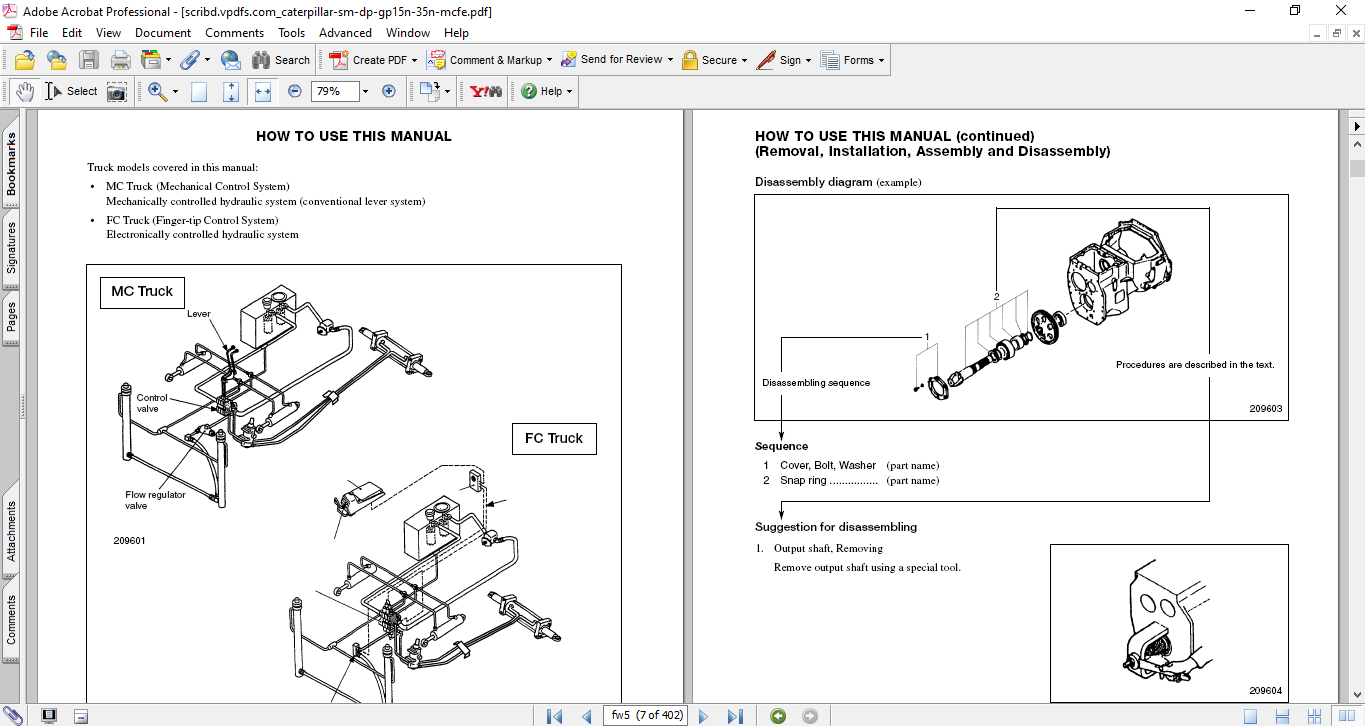The image size is (1365, 726).
Task: Click the zoom out minus button
Action: click(295, 91)
